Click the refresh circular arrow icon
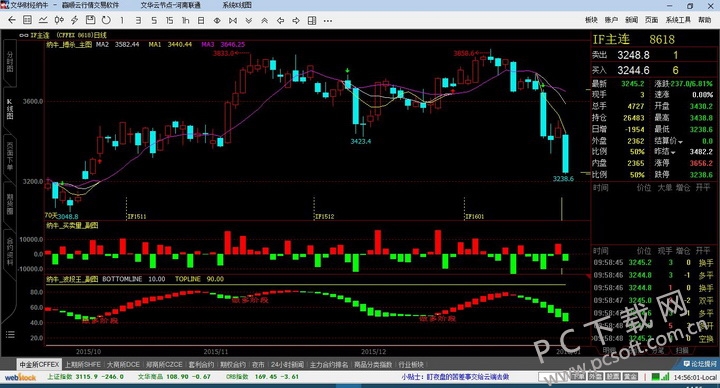The width and height of the screenshot is (720, 388). coord(106,20)
